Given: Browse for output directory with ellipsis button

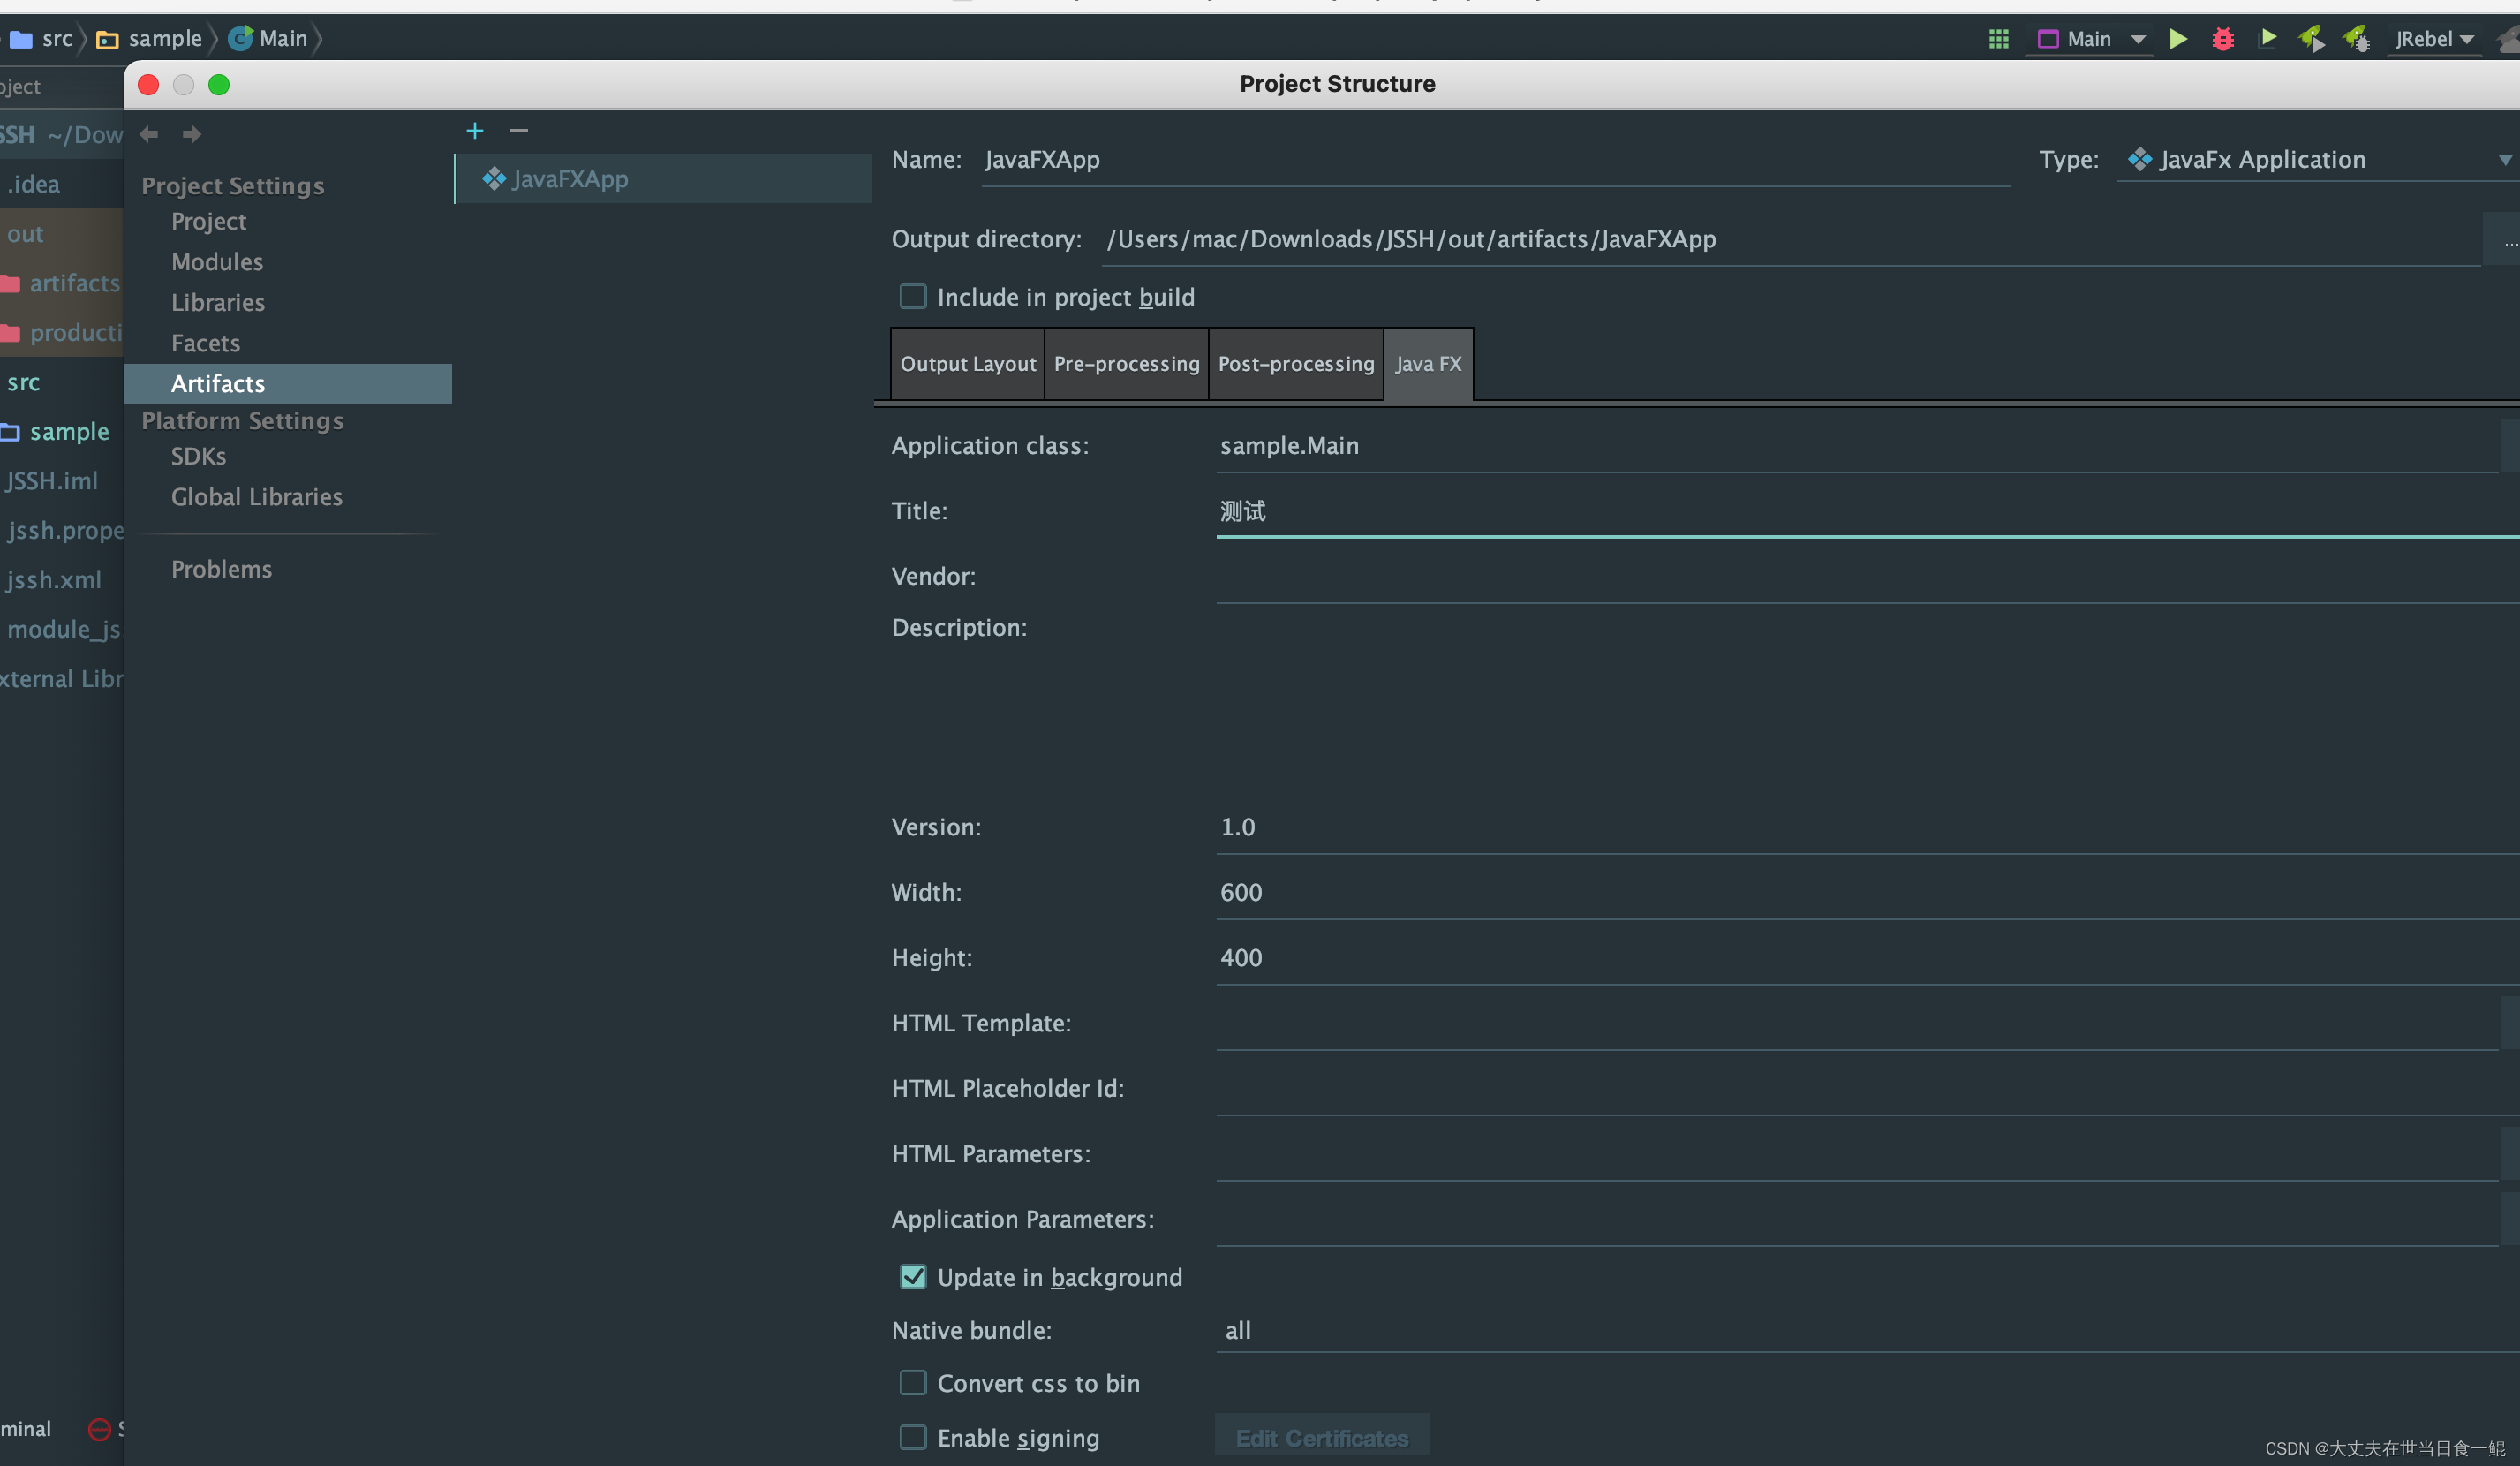Looking at the screenshot, I should click(2502, 240).
